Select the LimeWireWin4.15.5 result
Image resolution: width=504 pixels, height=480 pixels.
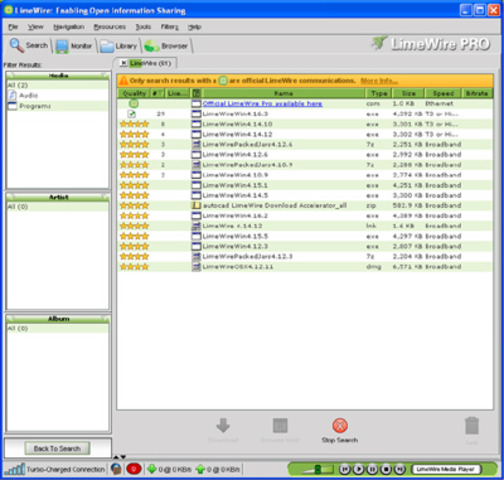coord(305,236)
